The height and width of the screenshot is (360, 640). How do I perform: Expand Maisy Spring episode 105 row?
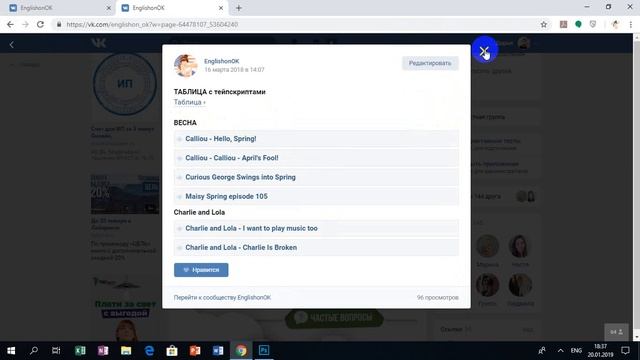(x=316, y=196)
